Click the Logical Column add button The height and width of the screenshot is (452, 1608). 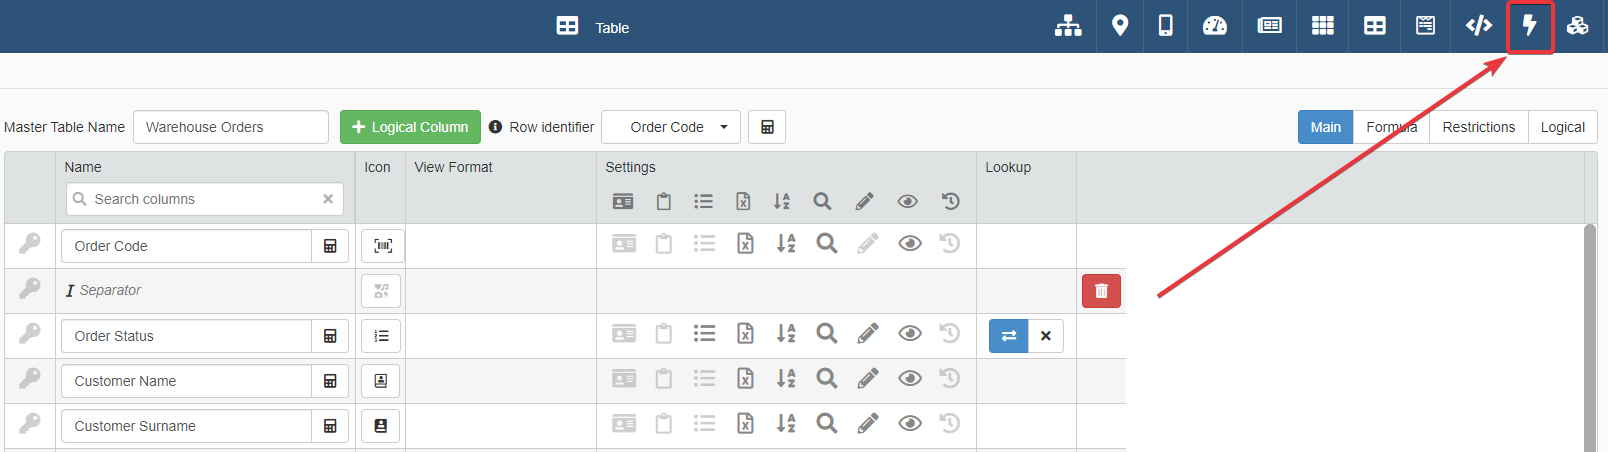[410, 127]
